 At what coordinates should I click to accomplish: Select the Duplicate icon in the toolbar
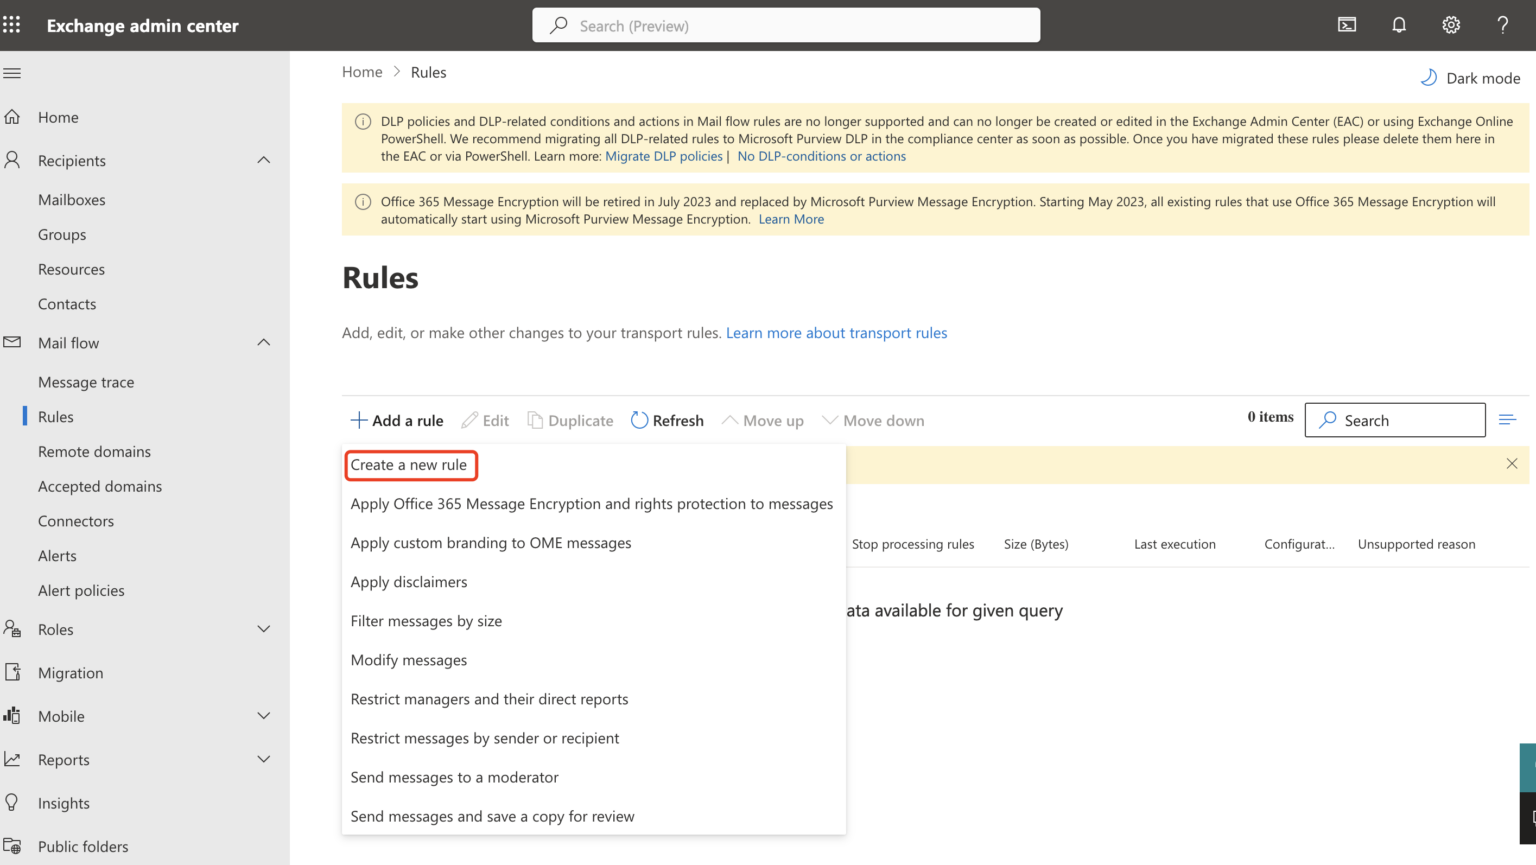[x=536, y=419]
